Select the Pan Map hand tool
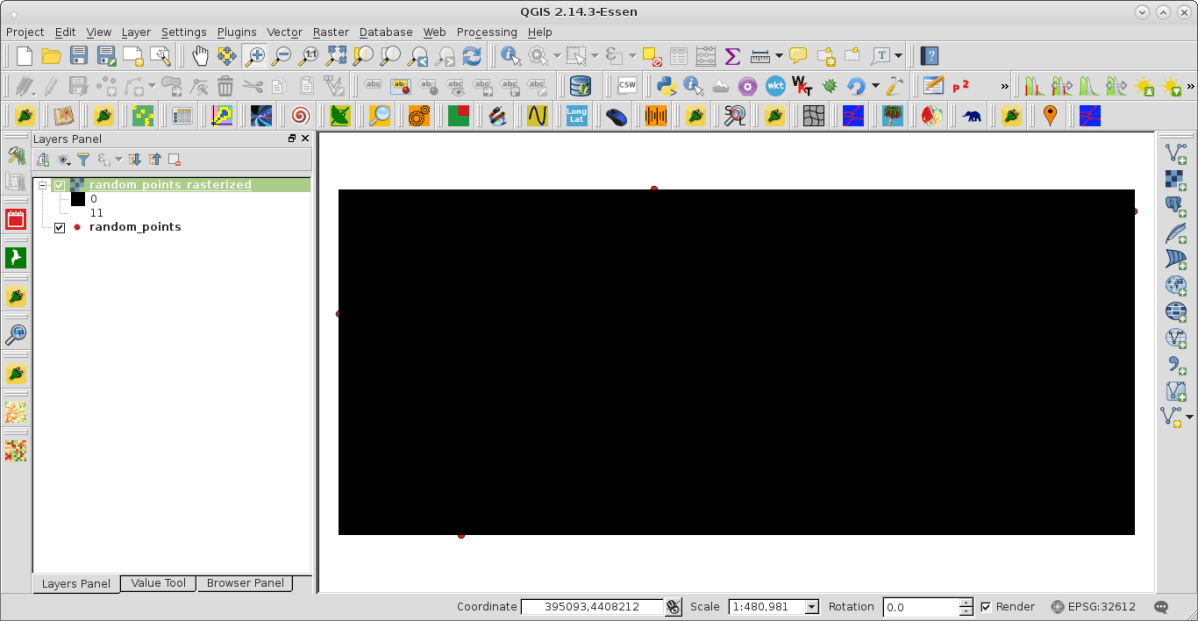 pos(199,56)
